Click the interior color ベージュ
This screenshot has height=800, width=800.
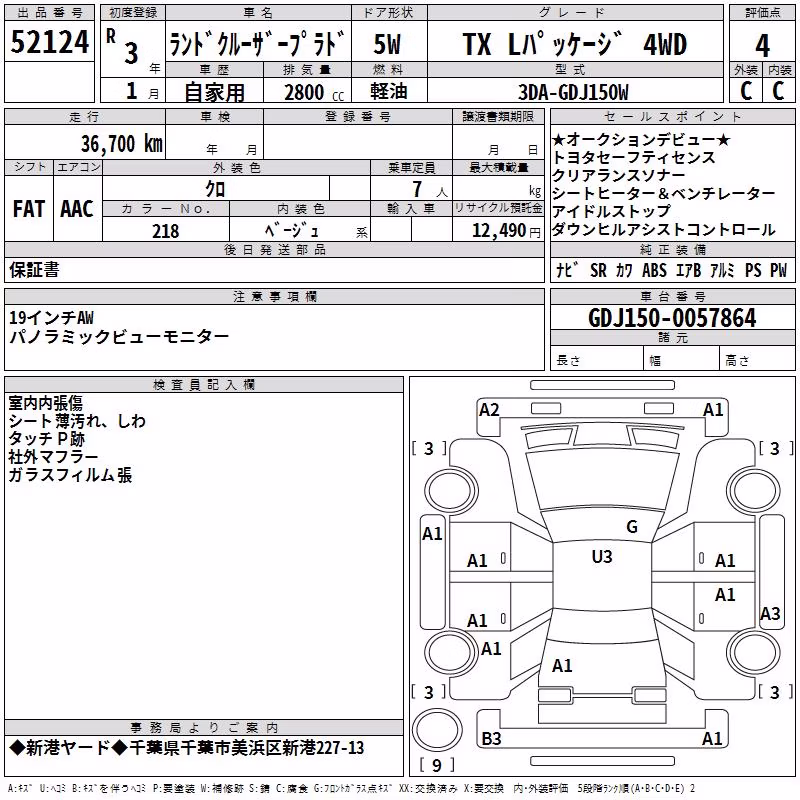pos(292,231)
